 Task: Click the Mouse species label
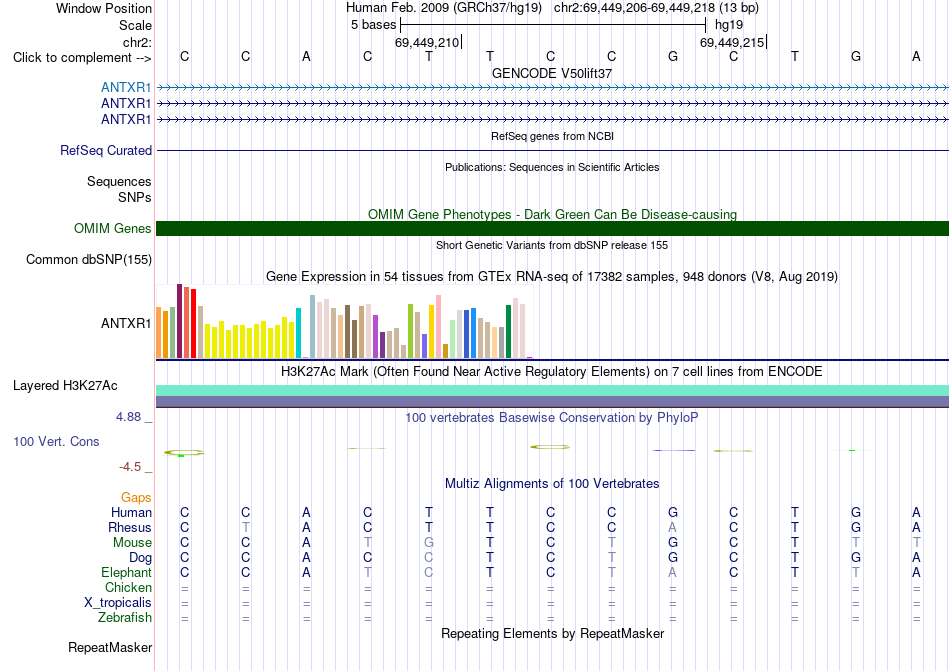(132, 543)
